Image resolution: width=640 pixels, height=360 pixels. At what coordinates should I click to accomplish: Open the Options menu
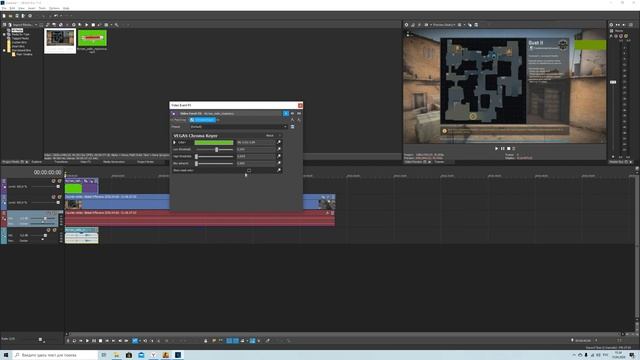54,8
